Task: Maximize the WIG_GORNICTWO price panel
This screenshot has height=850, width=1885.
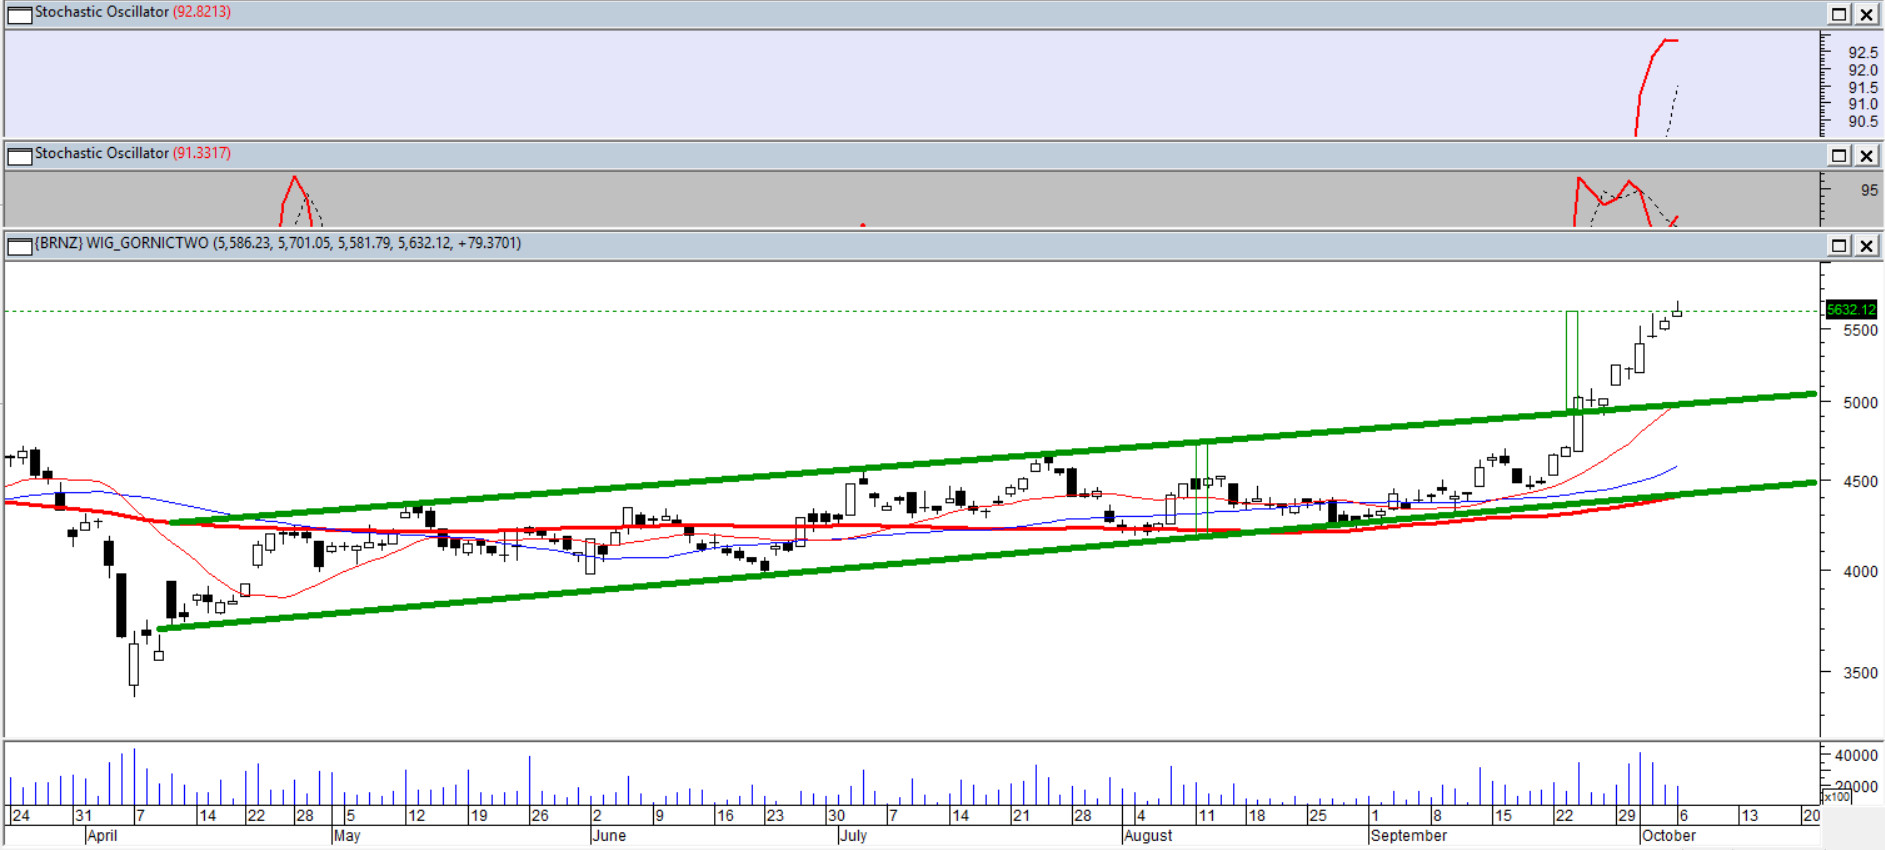Action: [1839, 245]
